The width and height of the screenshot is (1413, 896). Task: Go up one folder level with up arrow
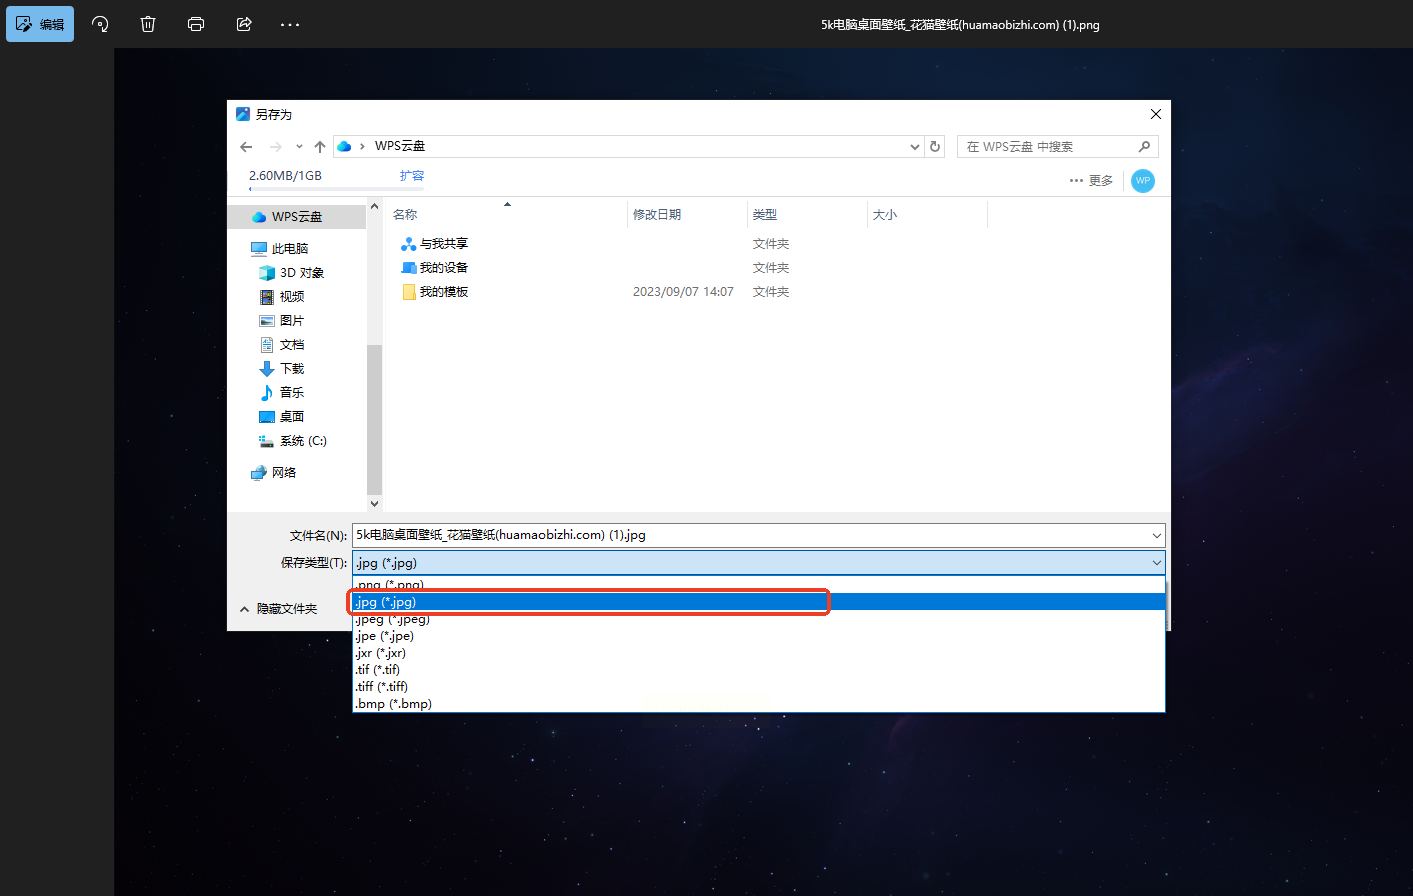click(320, 147)
